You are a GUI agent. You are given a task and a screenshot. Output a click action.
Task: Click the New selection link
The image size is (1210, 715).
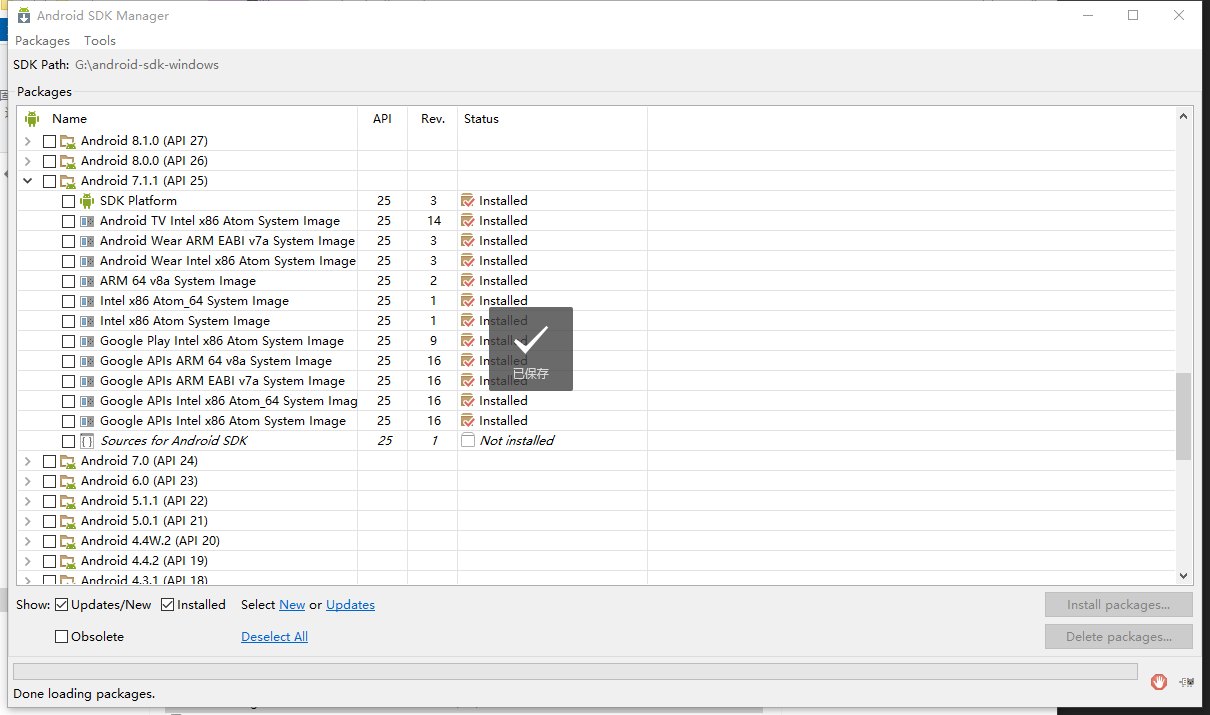[292, 605]
